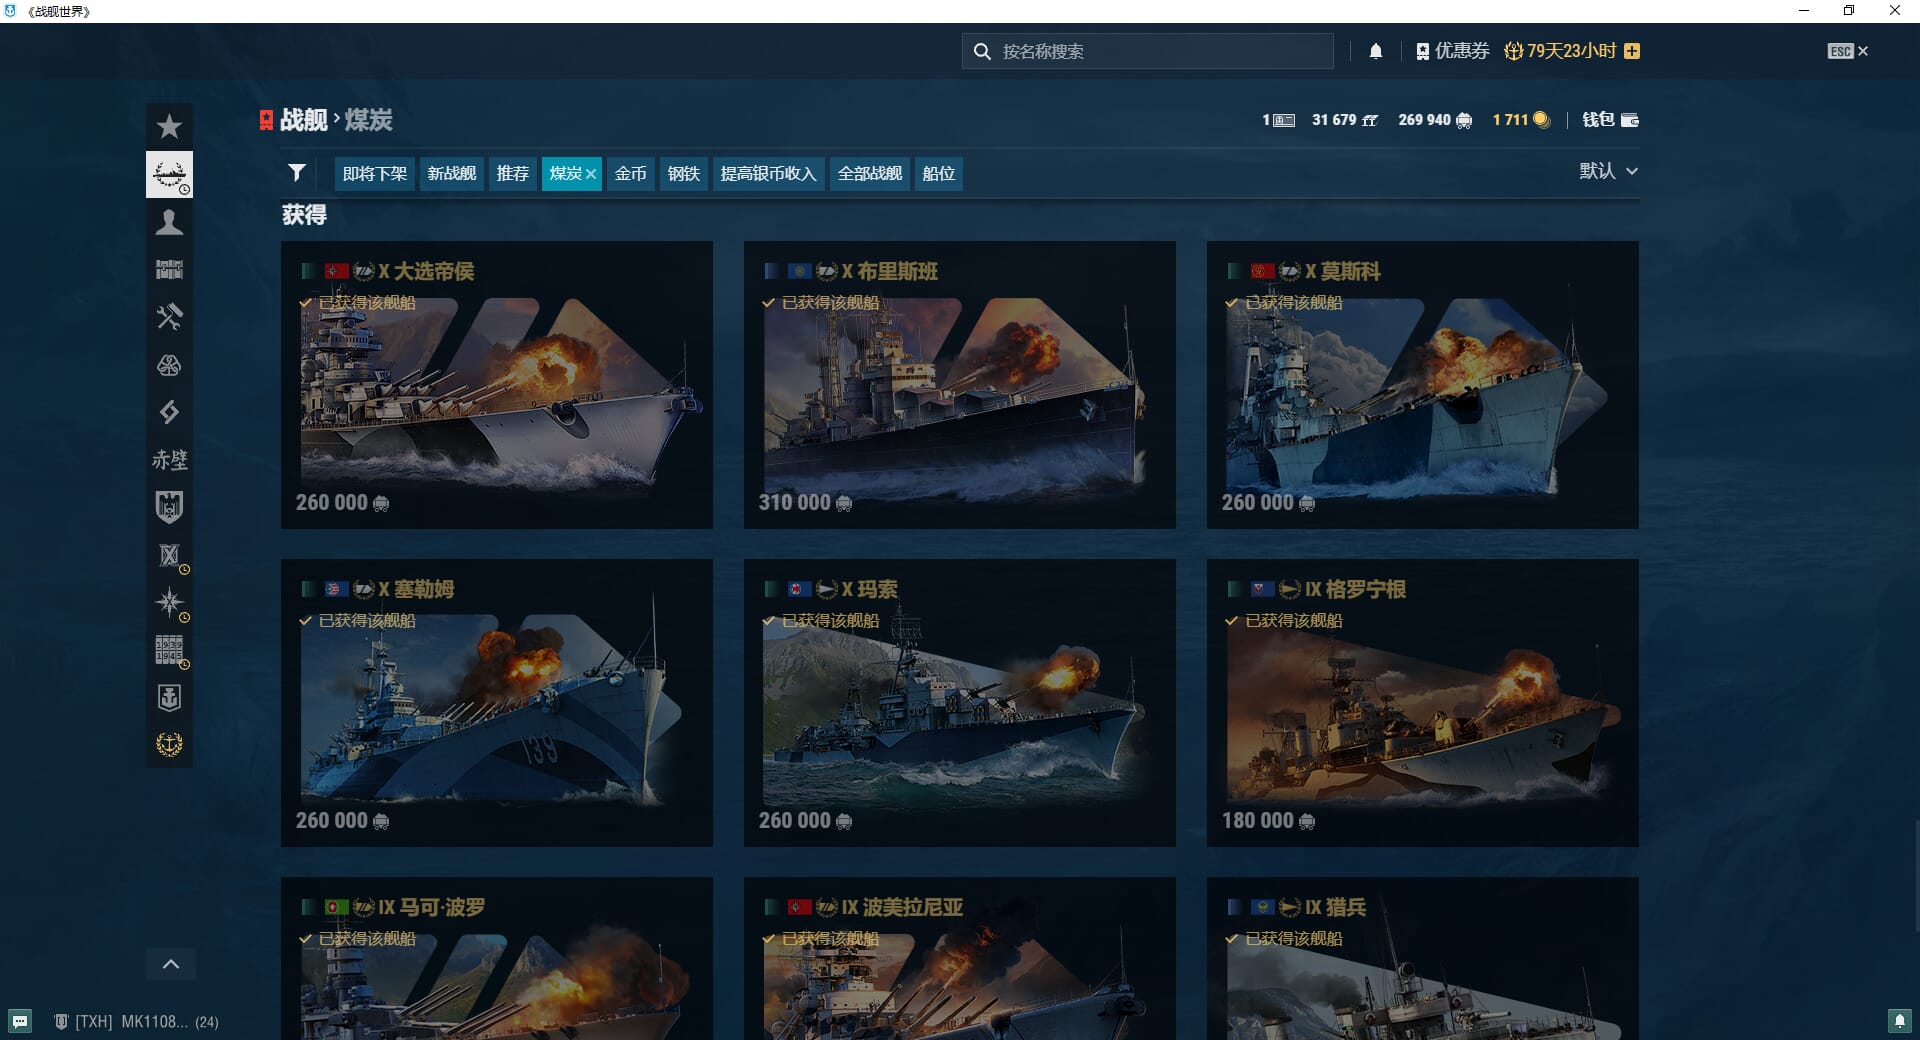1920x1040 pixels.
Task: Open the notifications bell in top bar
Action: [1376, 51]
